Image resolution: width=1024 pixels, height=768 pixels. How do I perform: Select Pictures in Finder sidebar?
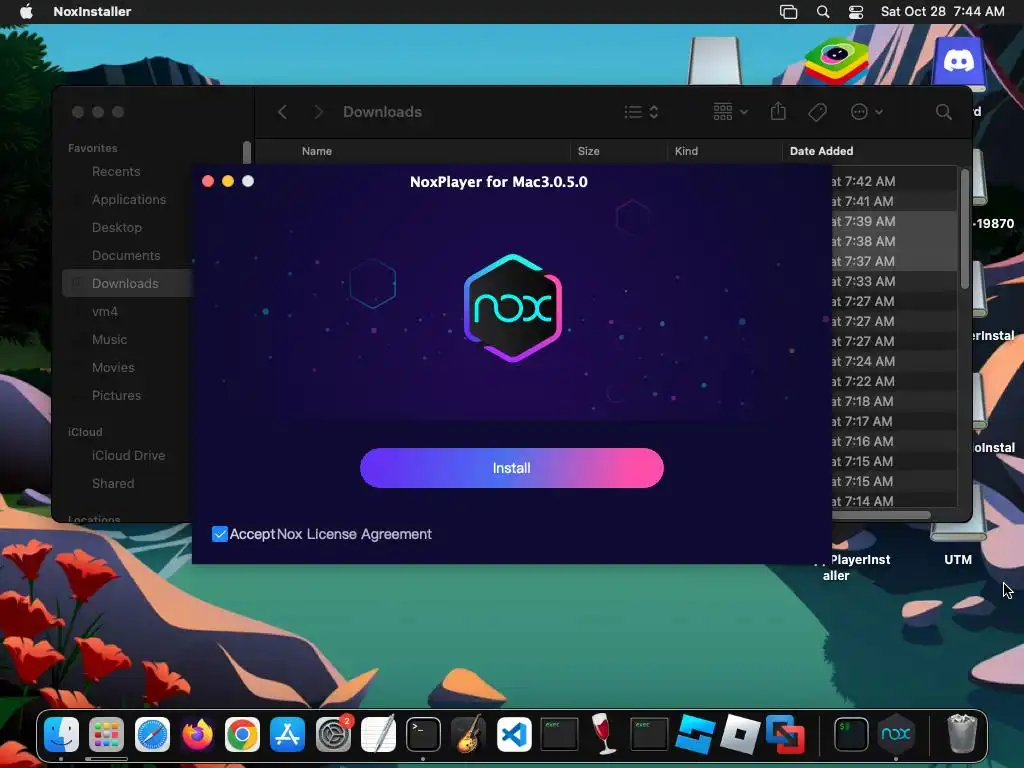point(116,396)
